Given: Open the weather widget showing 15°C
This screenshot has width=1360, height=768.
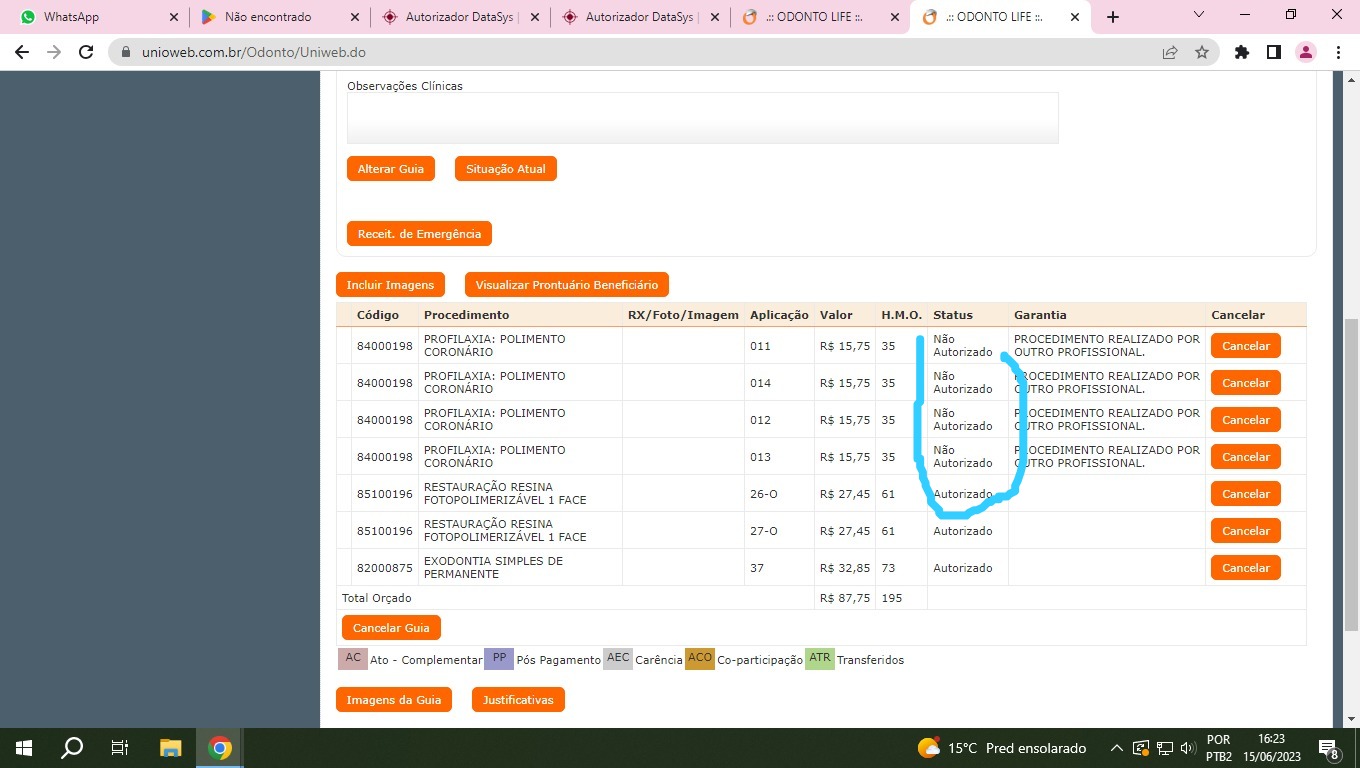Looking at the screenshot, I should [1001, 748].
